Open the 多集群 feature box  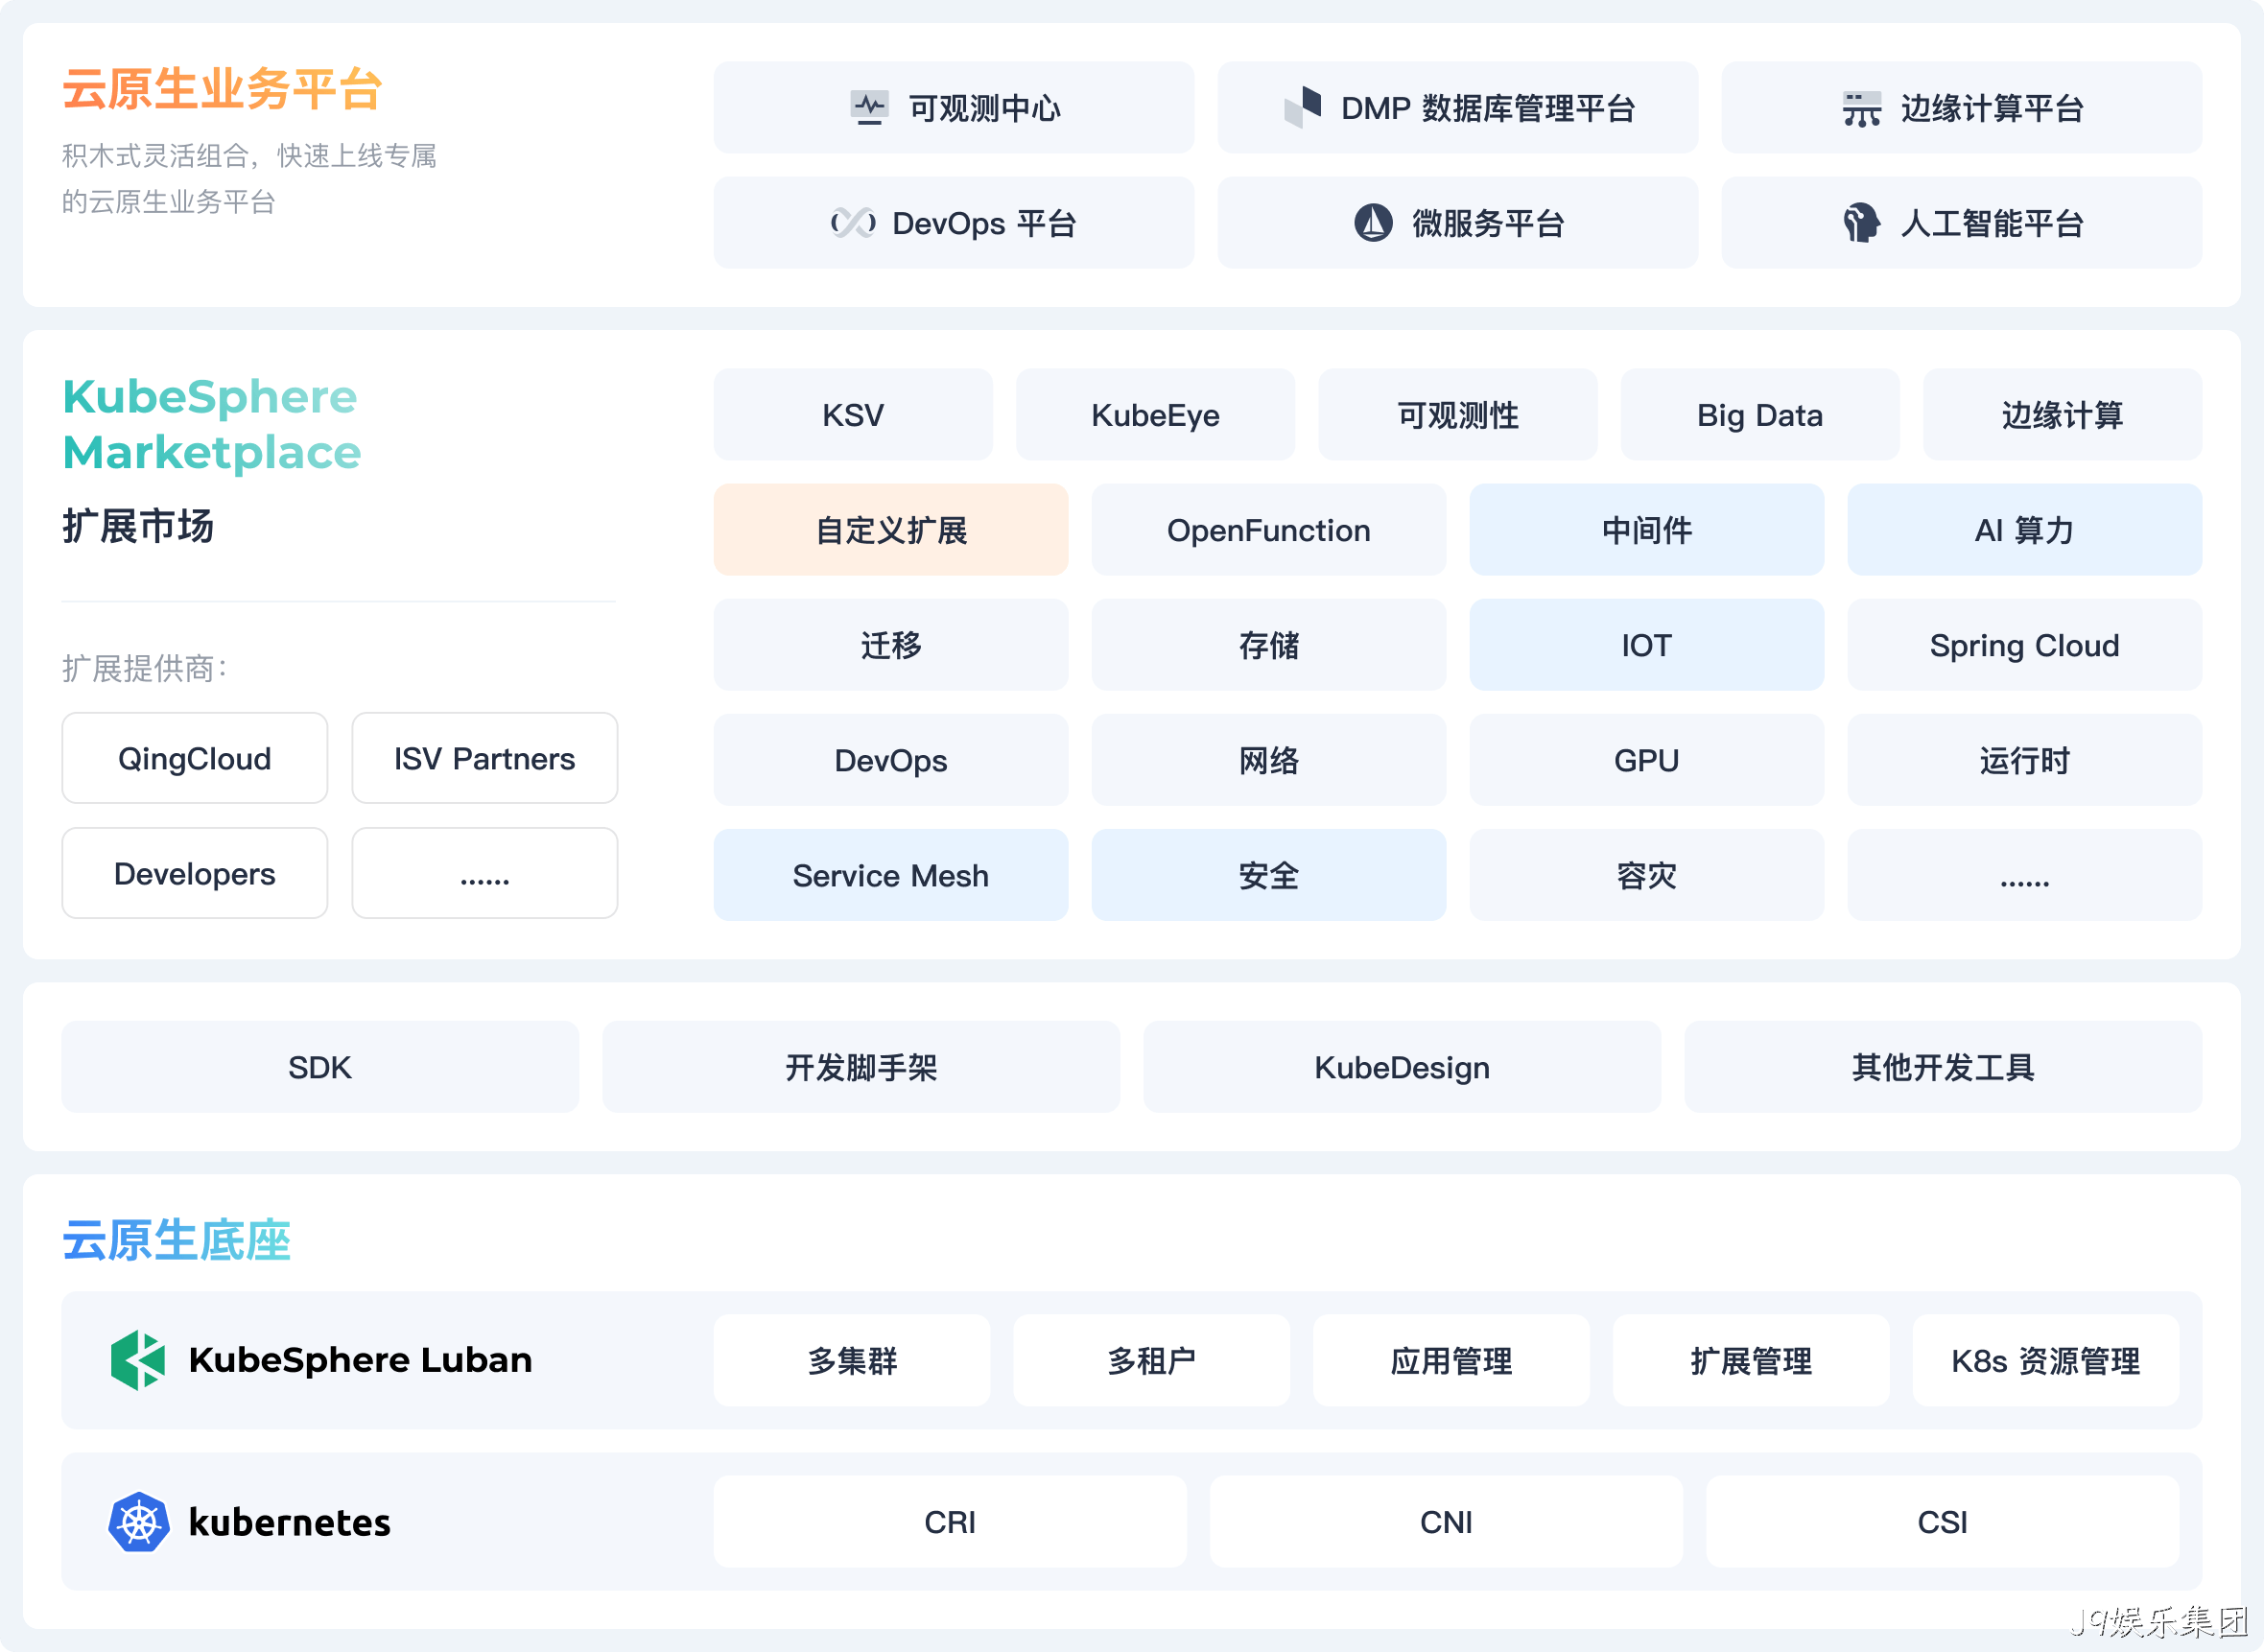coord(852,1360)
